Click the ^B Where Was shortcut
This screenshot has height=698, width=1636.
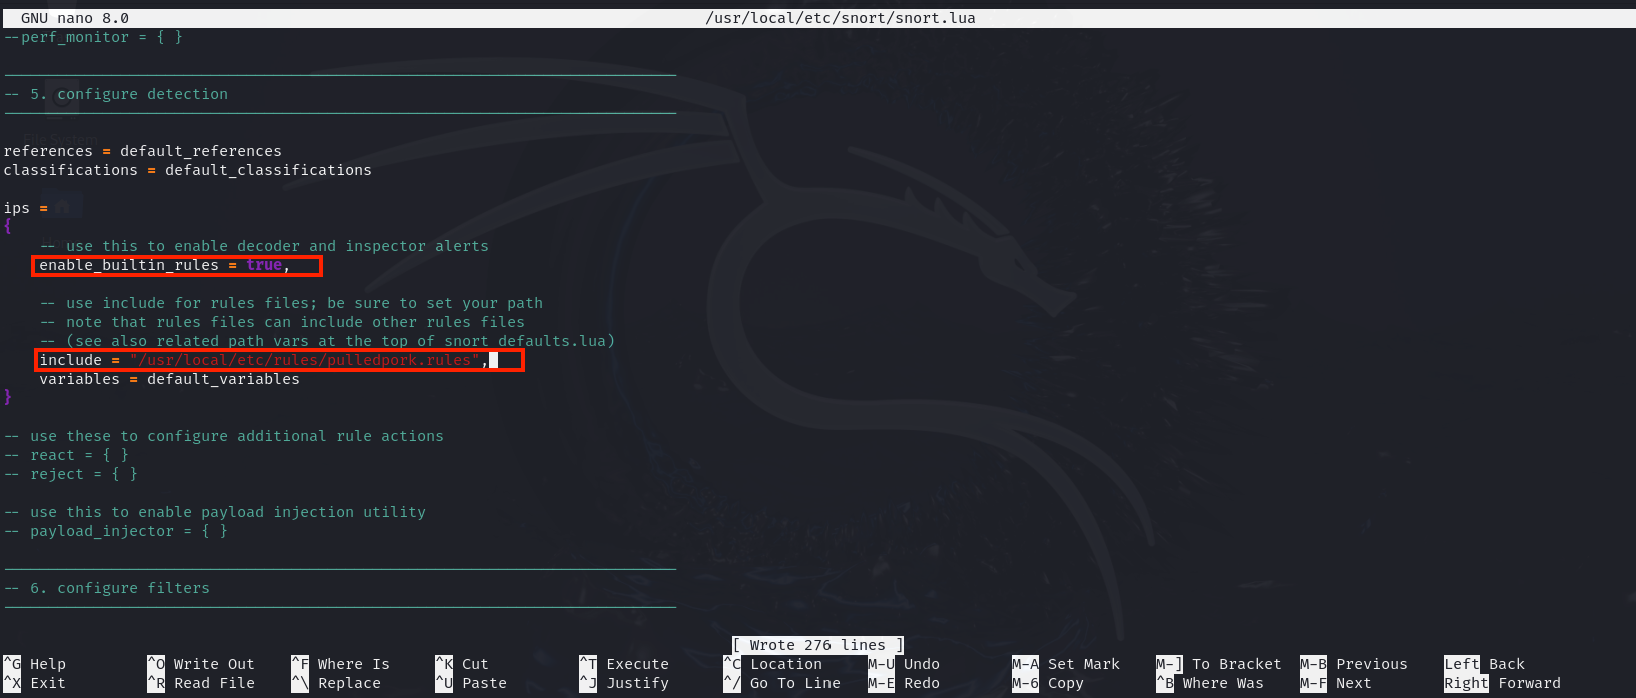[x=1210, y=683]
